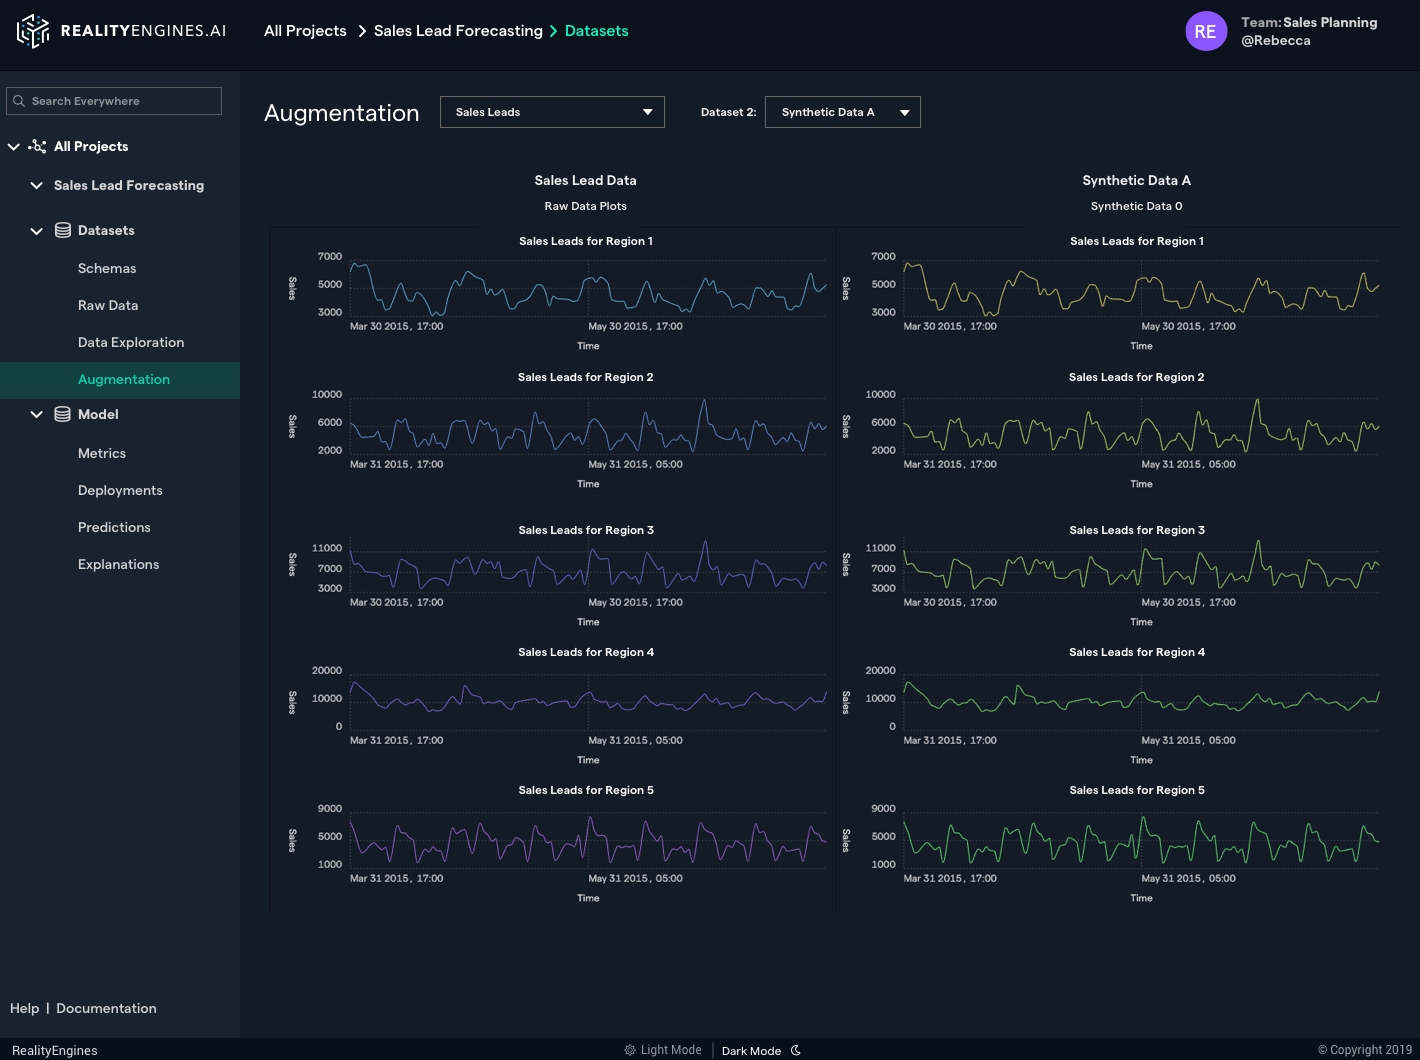Collapse the Model section chevron
This screenshot has height=1060, width=1420.
[x=37, y=414]
